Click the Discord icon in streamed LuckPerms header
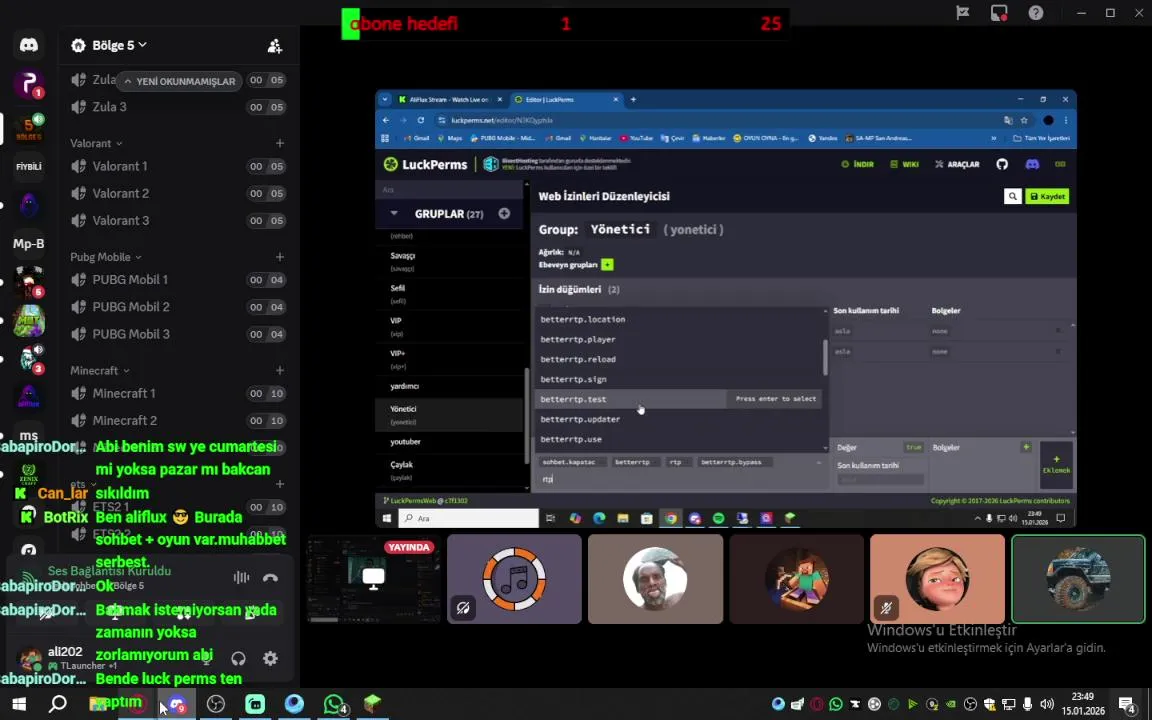Screen dimensions: 1152x720 click(1032, 165)
